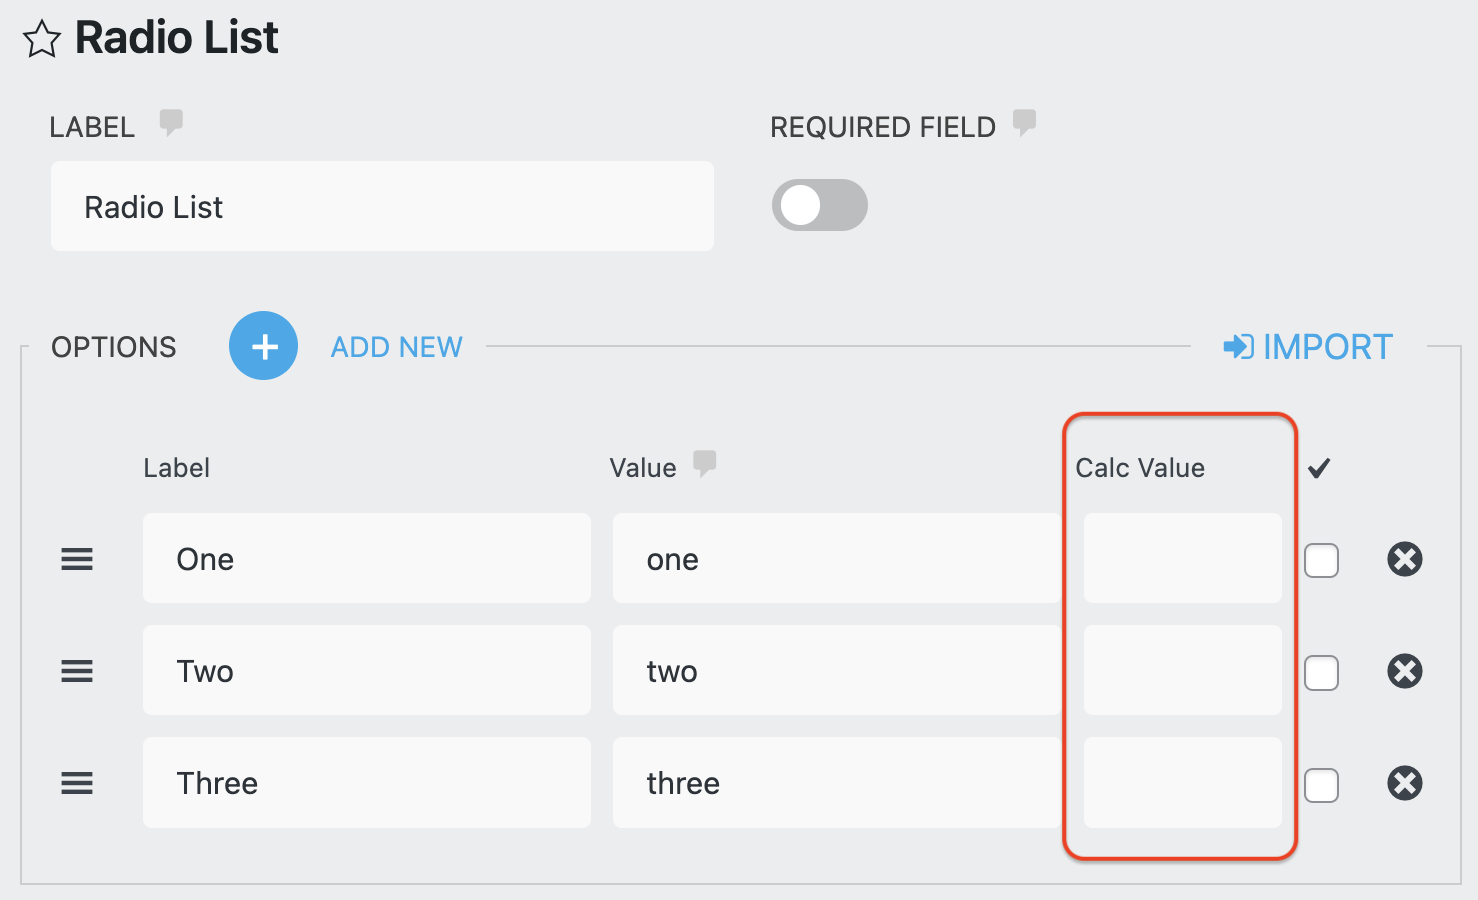Focus the Label field containing Radio List
Viewport: 1478px width, 900px height.
tap(382, 206)
